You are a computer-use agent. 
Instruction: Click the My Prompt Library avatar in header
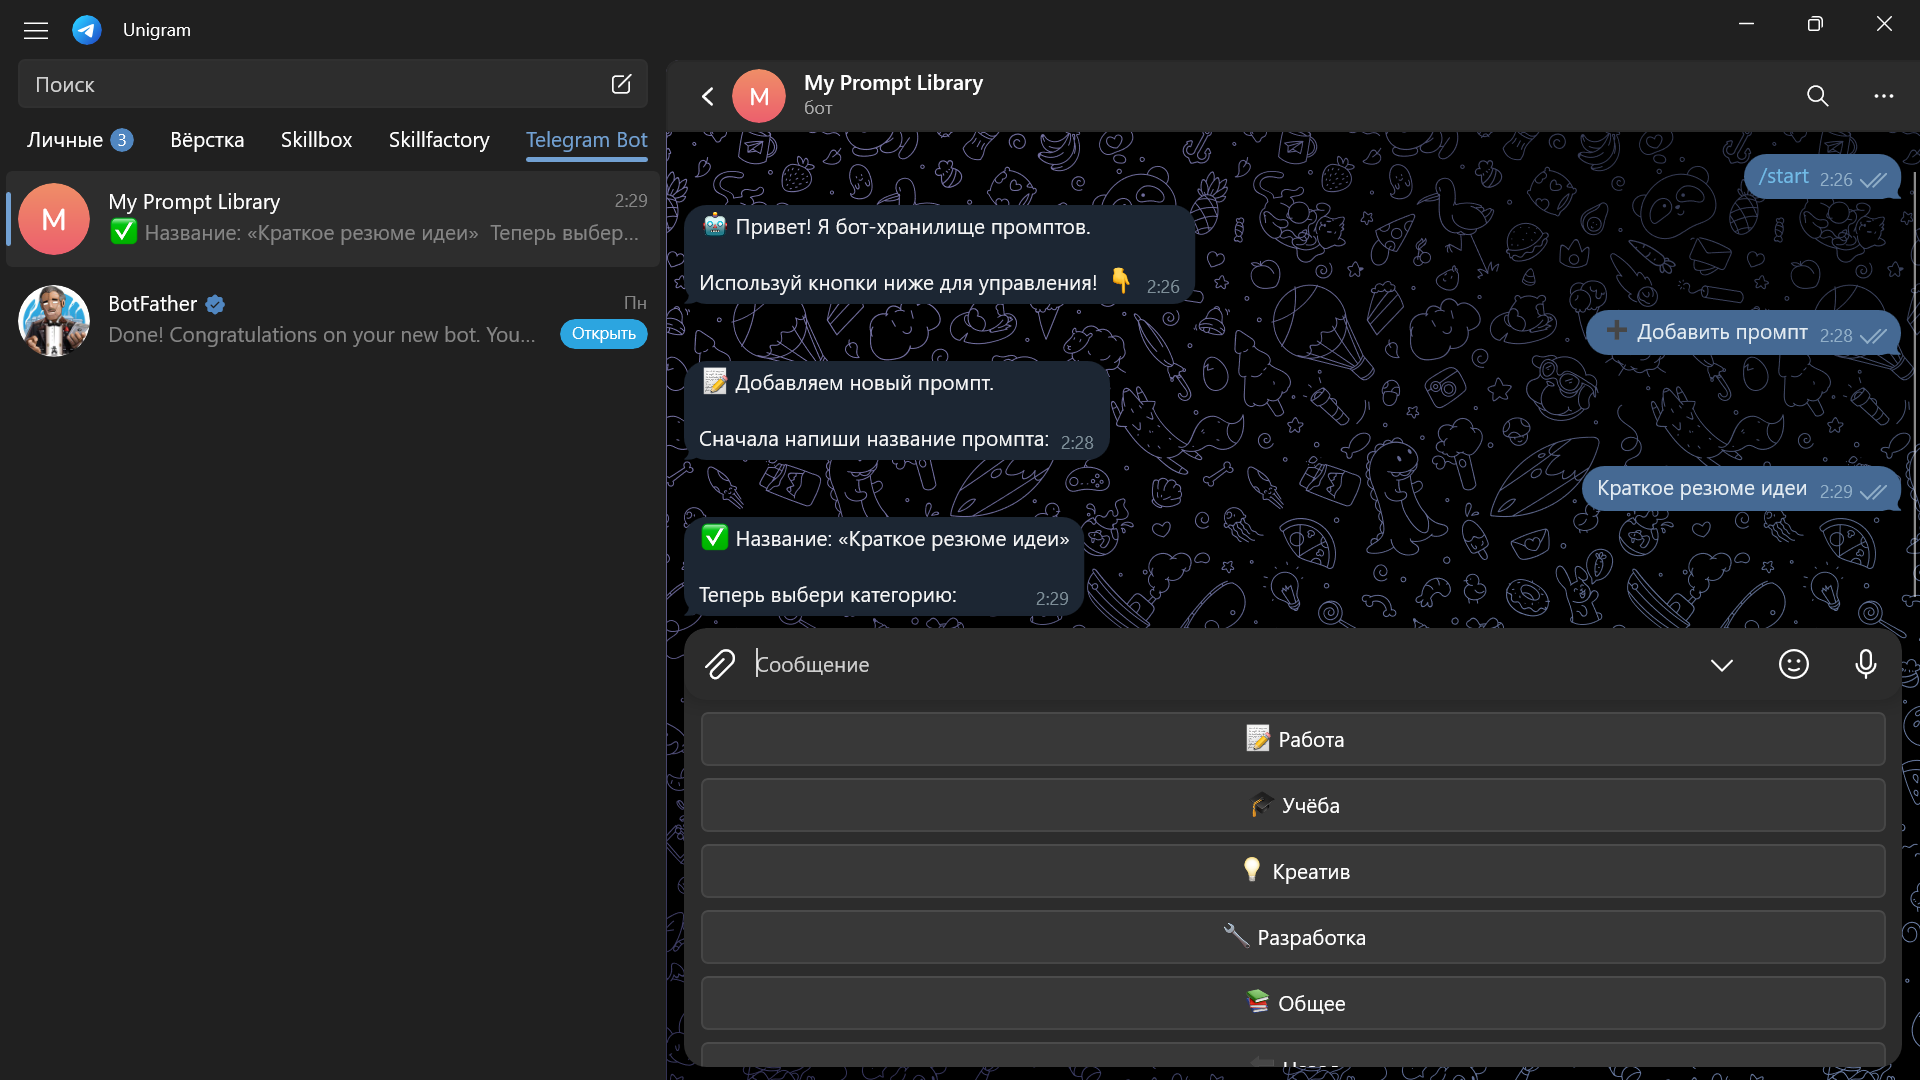pos(759,96)
